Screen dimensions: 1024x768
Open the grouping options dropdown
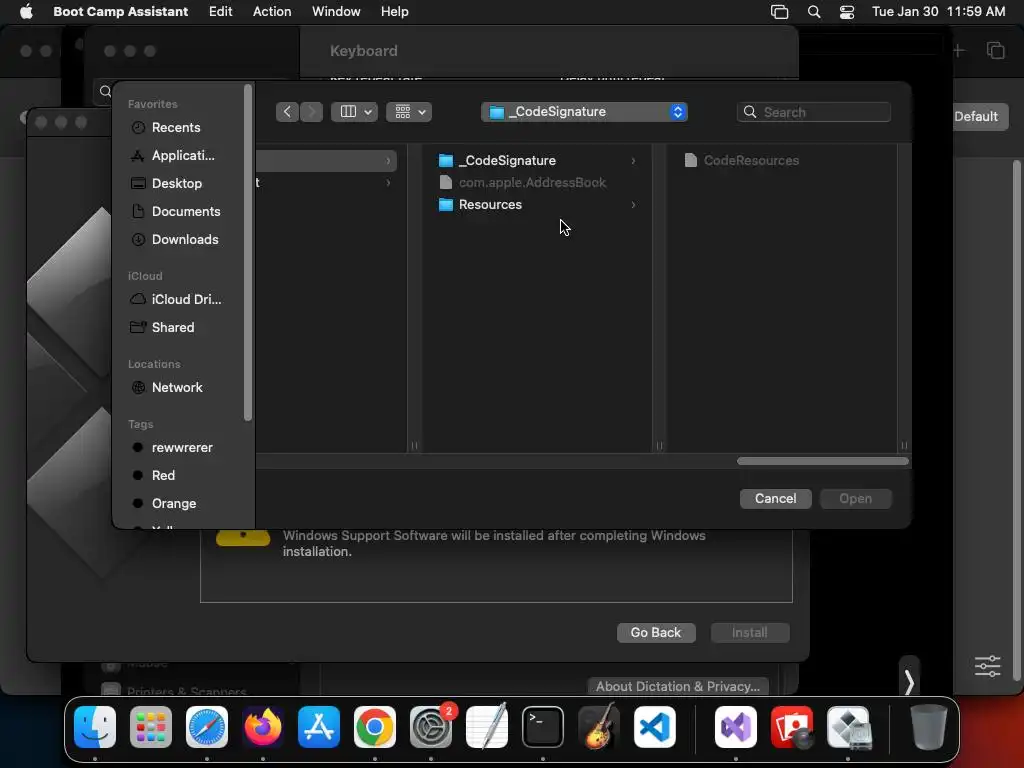pyautogui.click(x=409, y=112)
